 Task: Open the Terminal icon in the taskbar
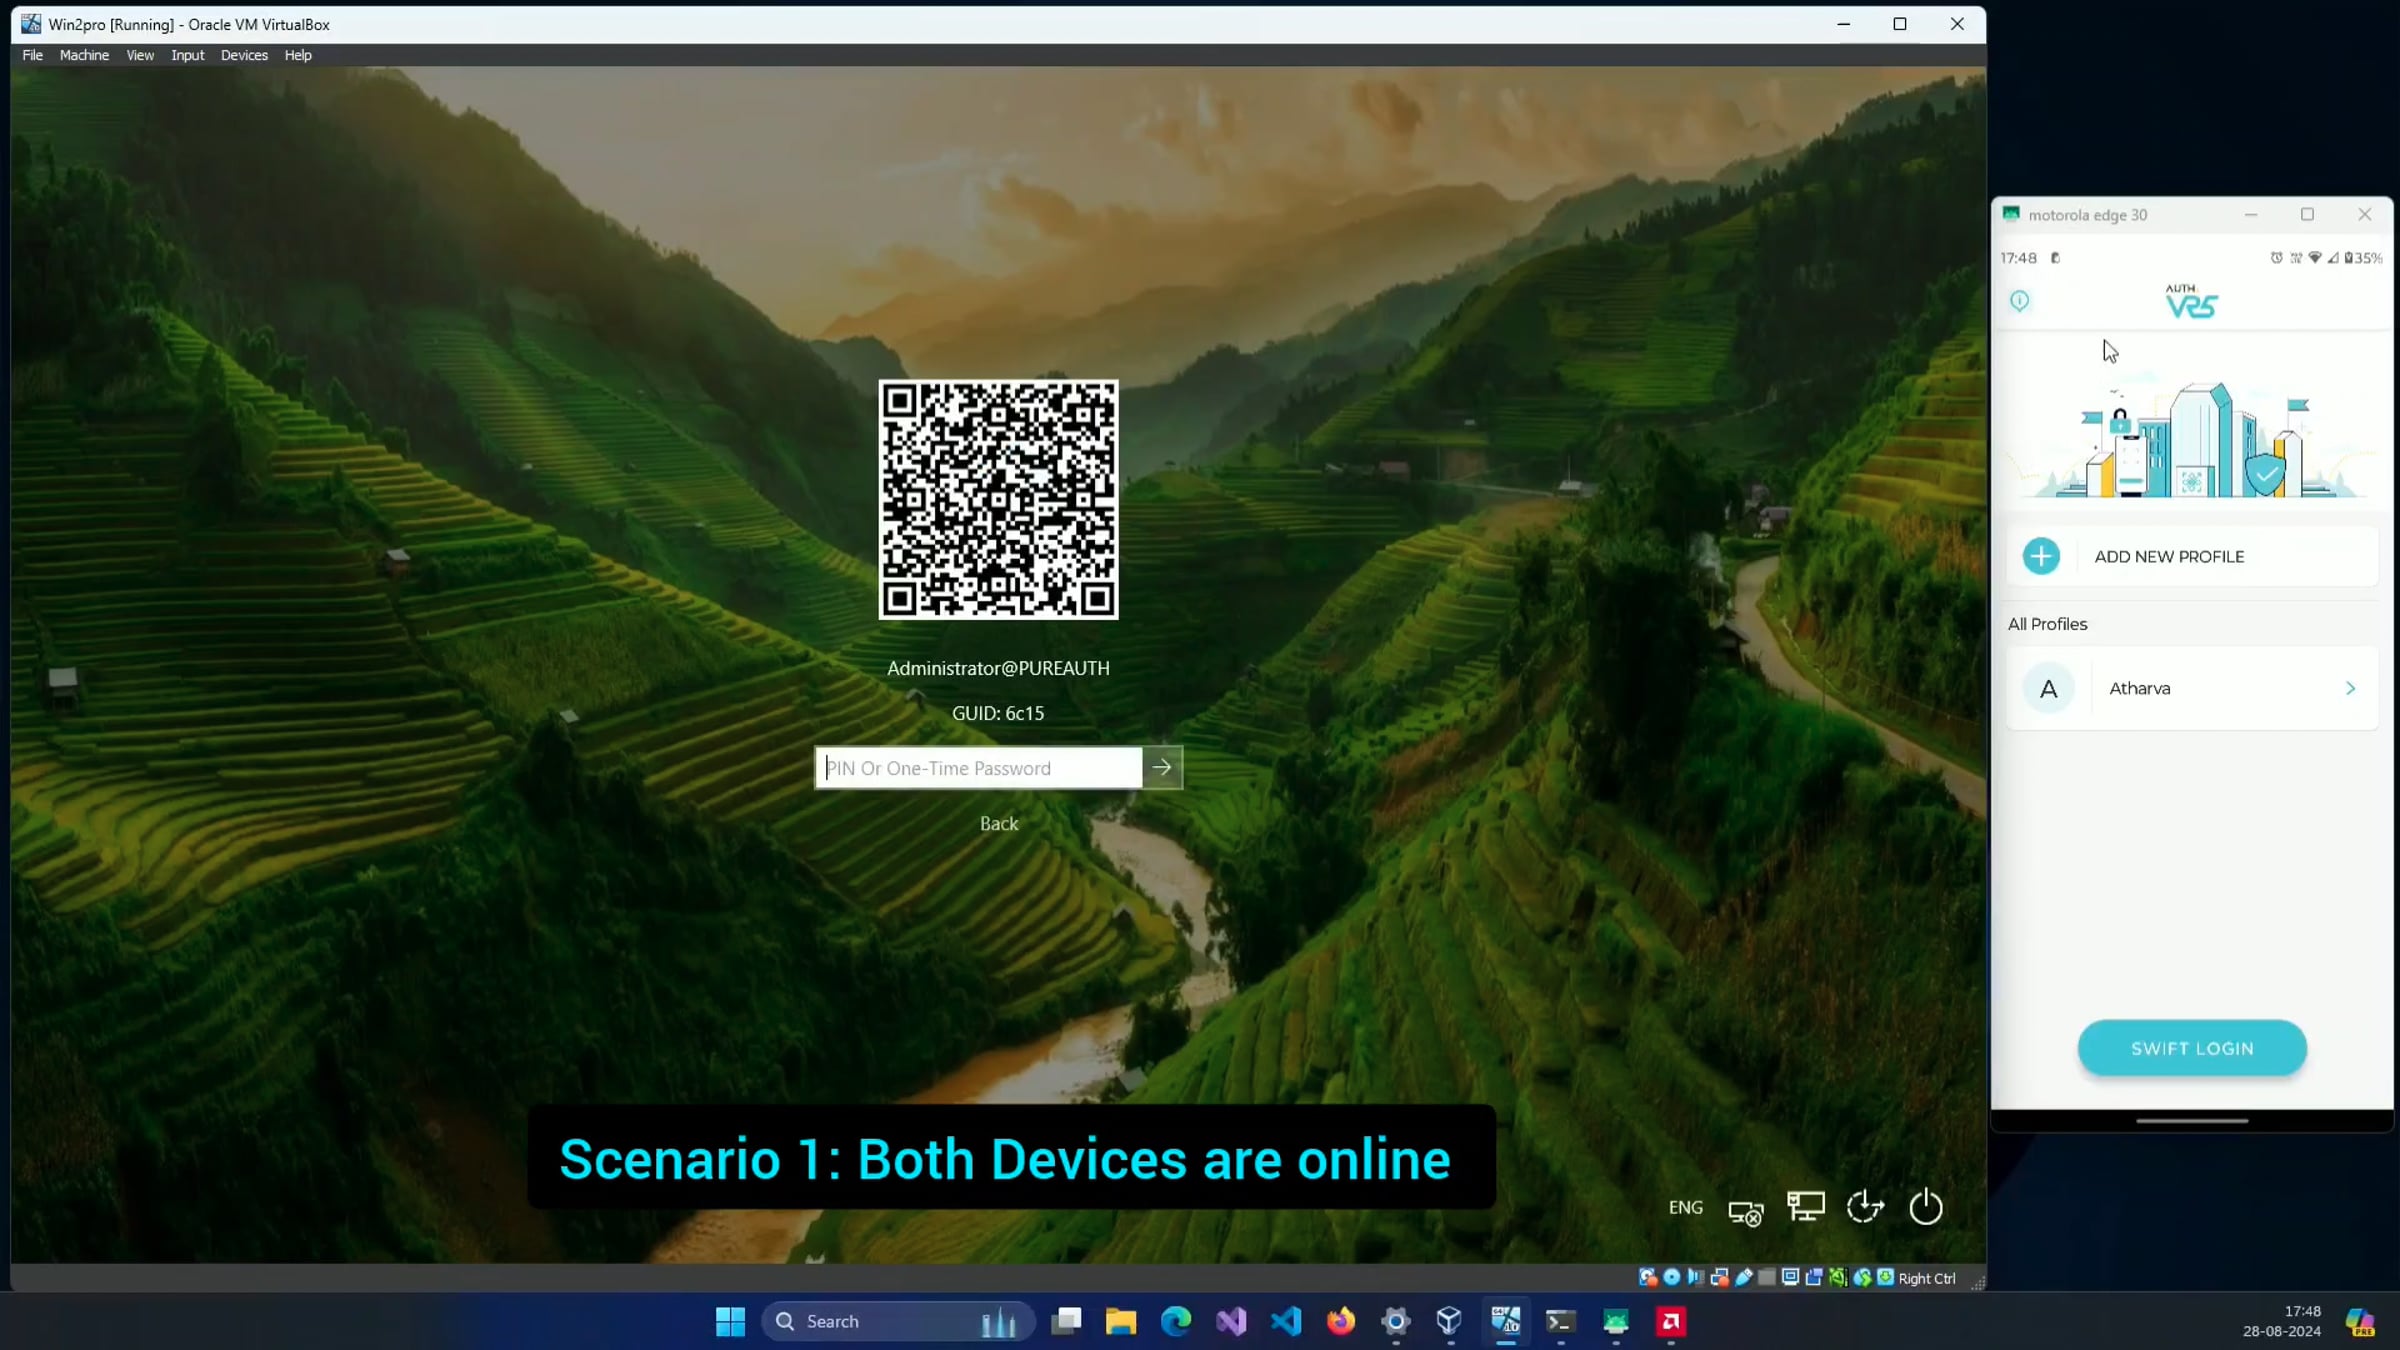[1561, 1321]
